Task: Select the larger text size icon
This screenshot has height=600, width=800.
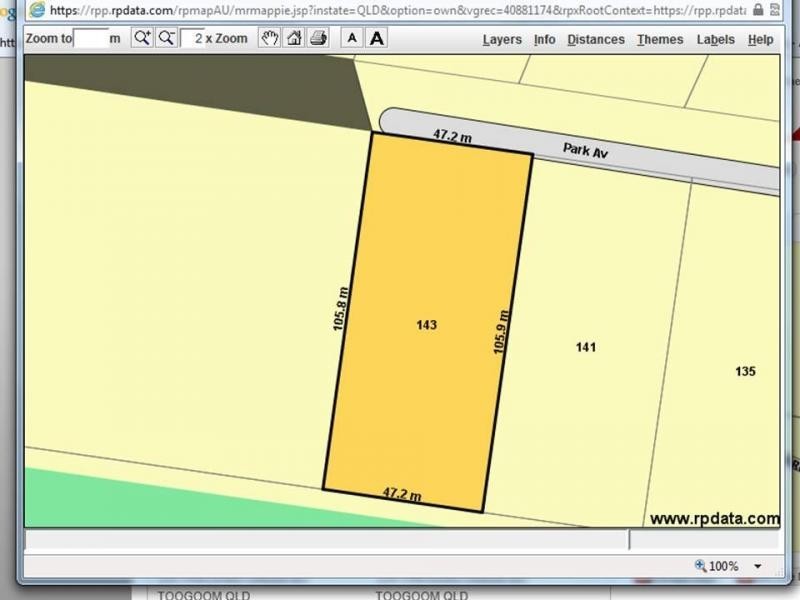Action: click(377, 38)
